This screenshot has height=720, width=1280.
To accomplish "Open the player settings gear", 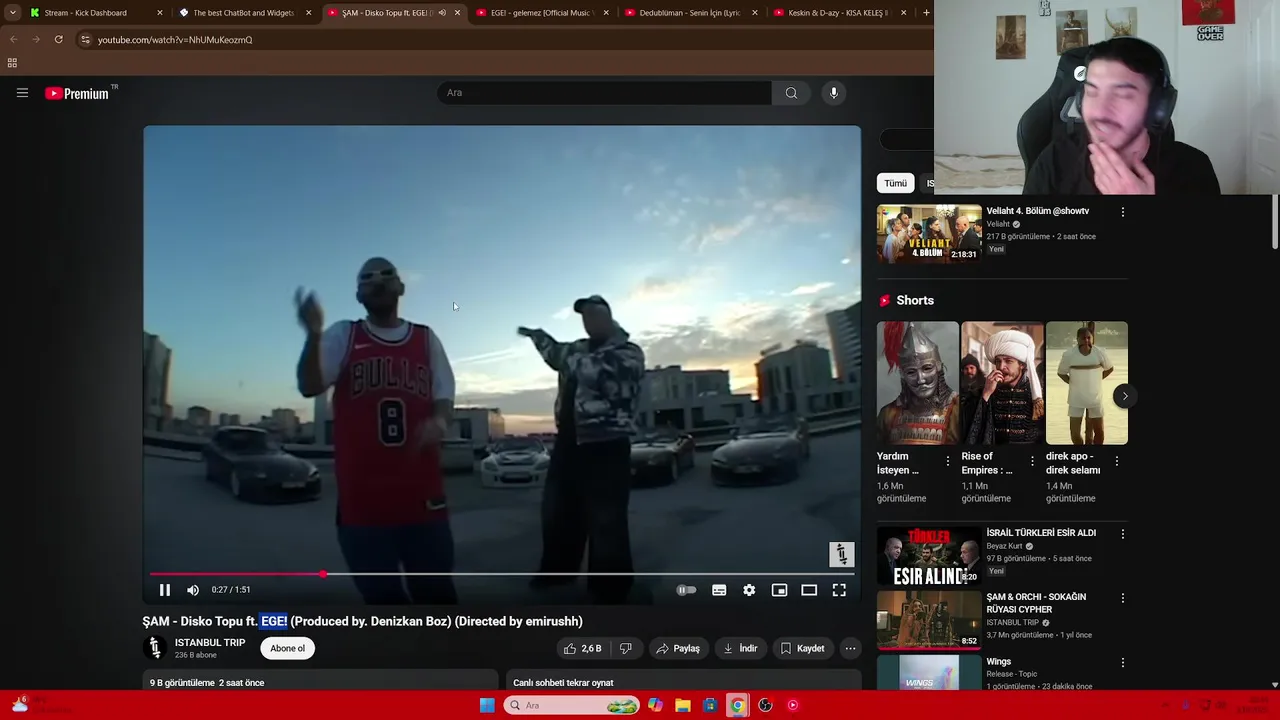I will click(749, 590).
